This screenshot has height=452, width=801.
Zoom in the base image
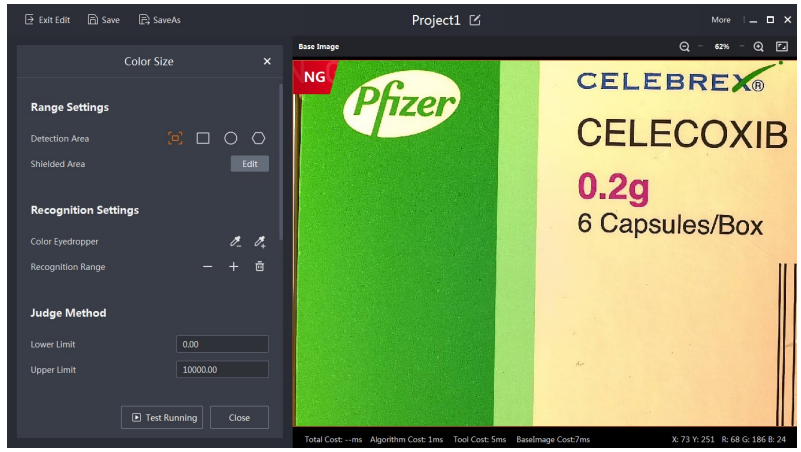759,46
